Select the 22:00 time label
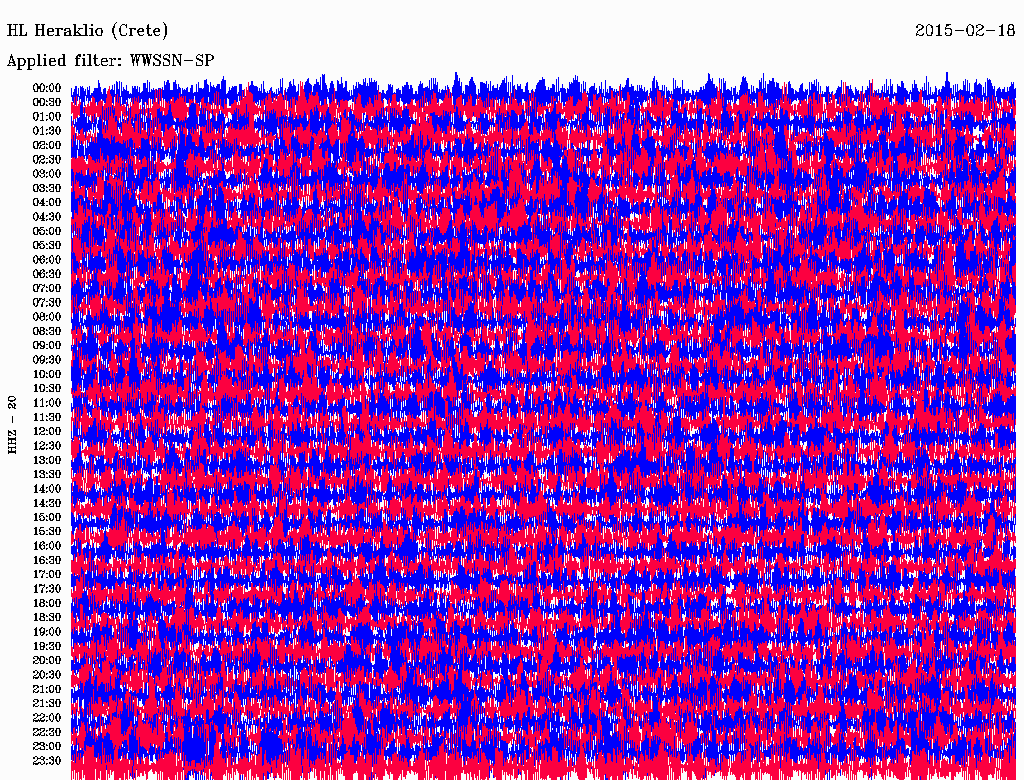The height and width of the screenshot is (780, 1024). click(x=46, y=718)
